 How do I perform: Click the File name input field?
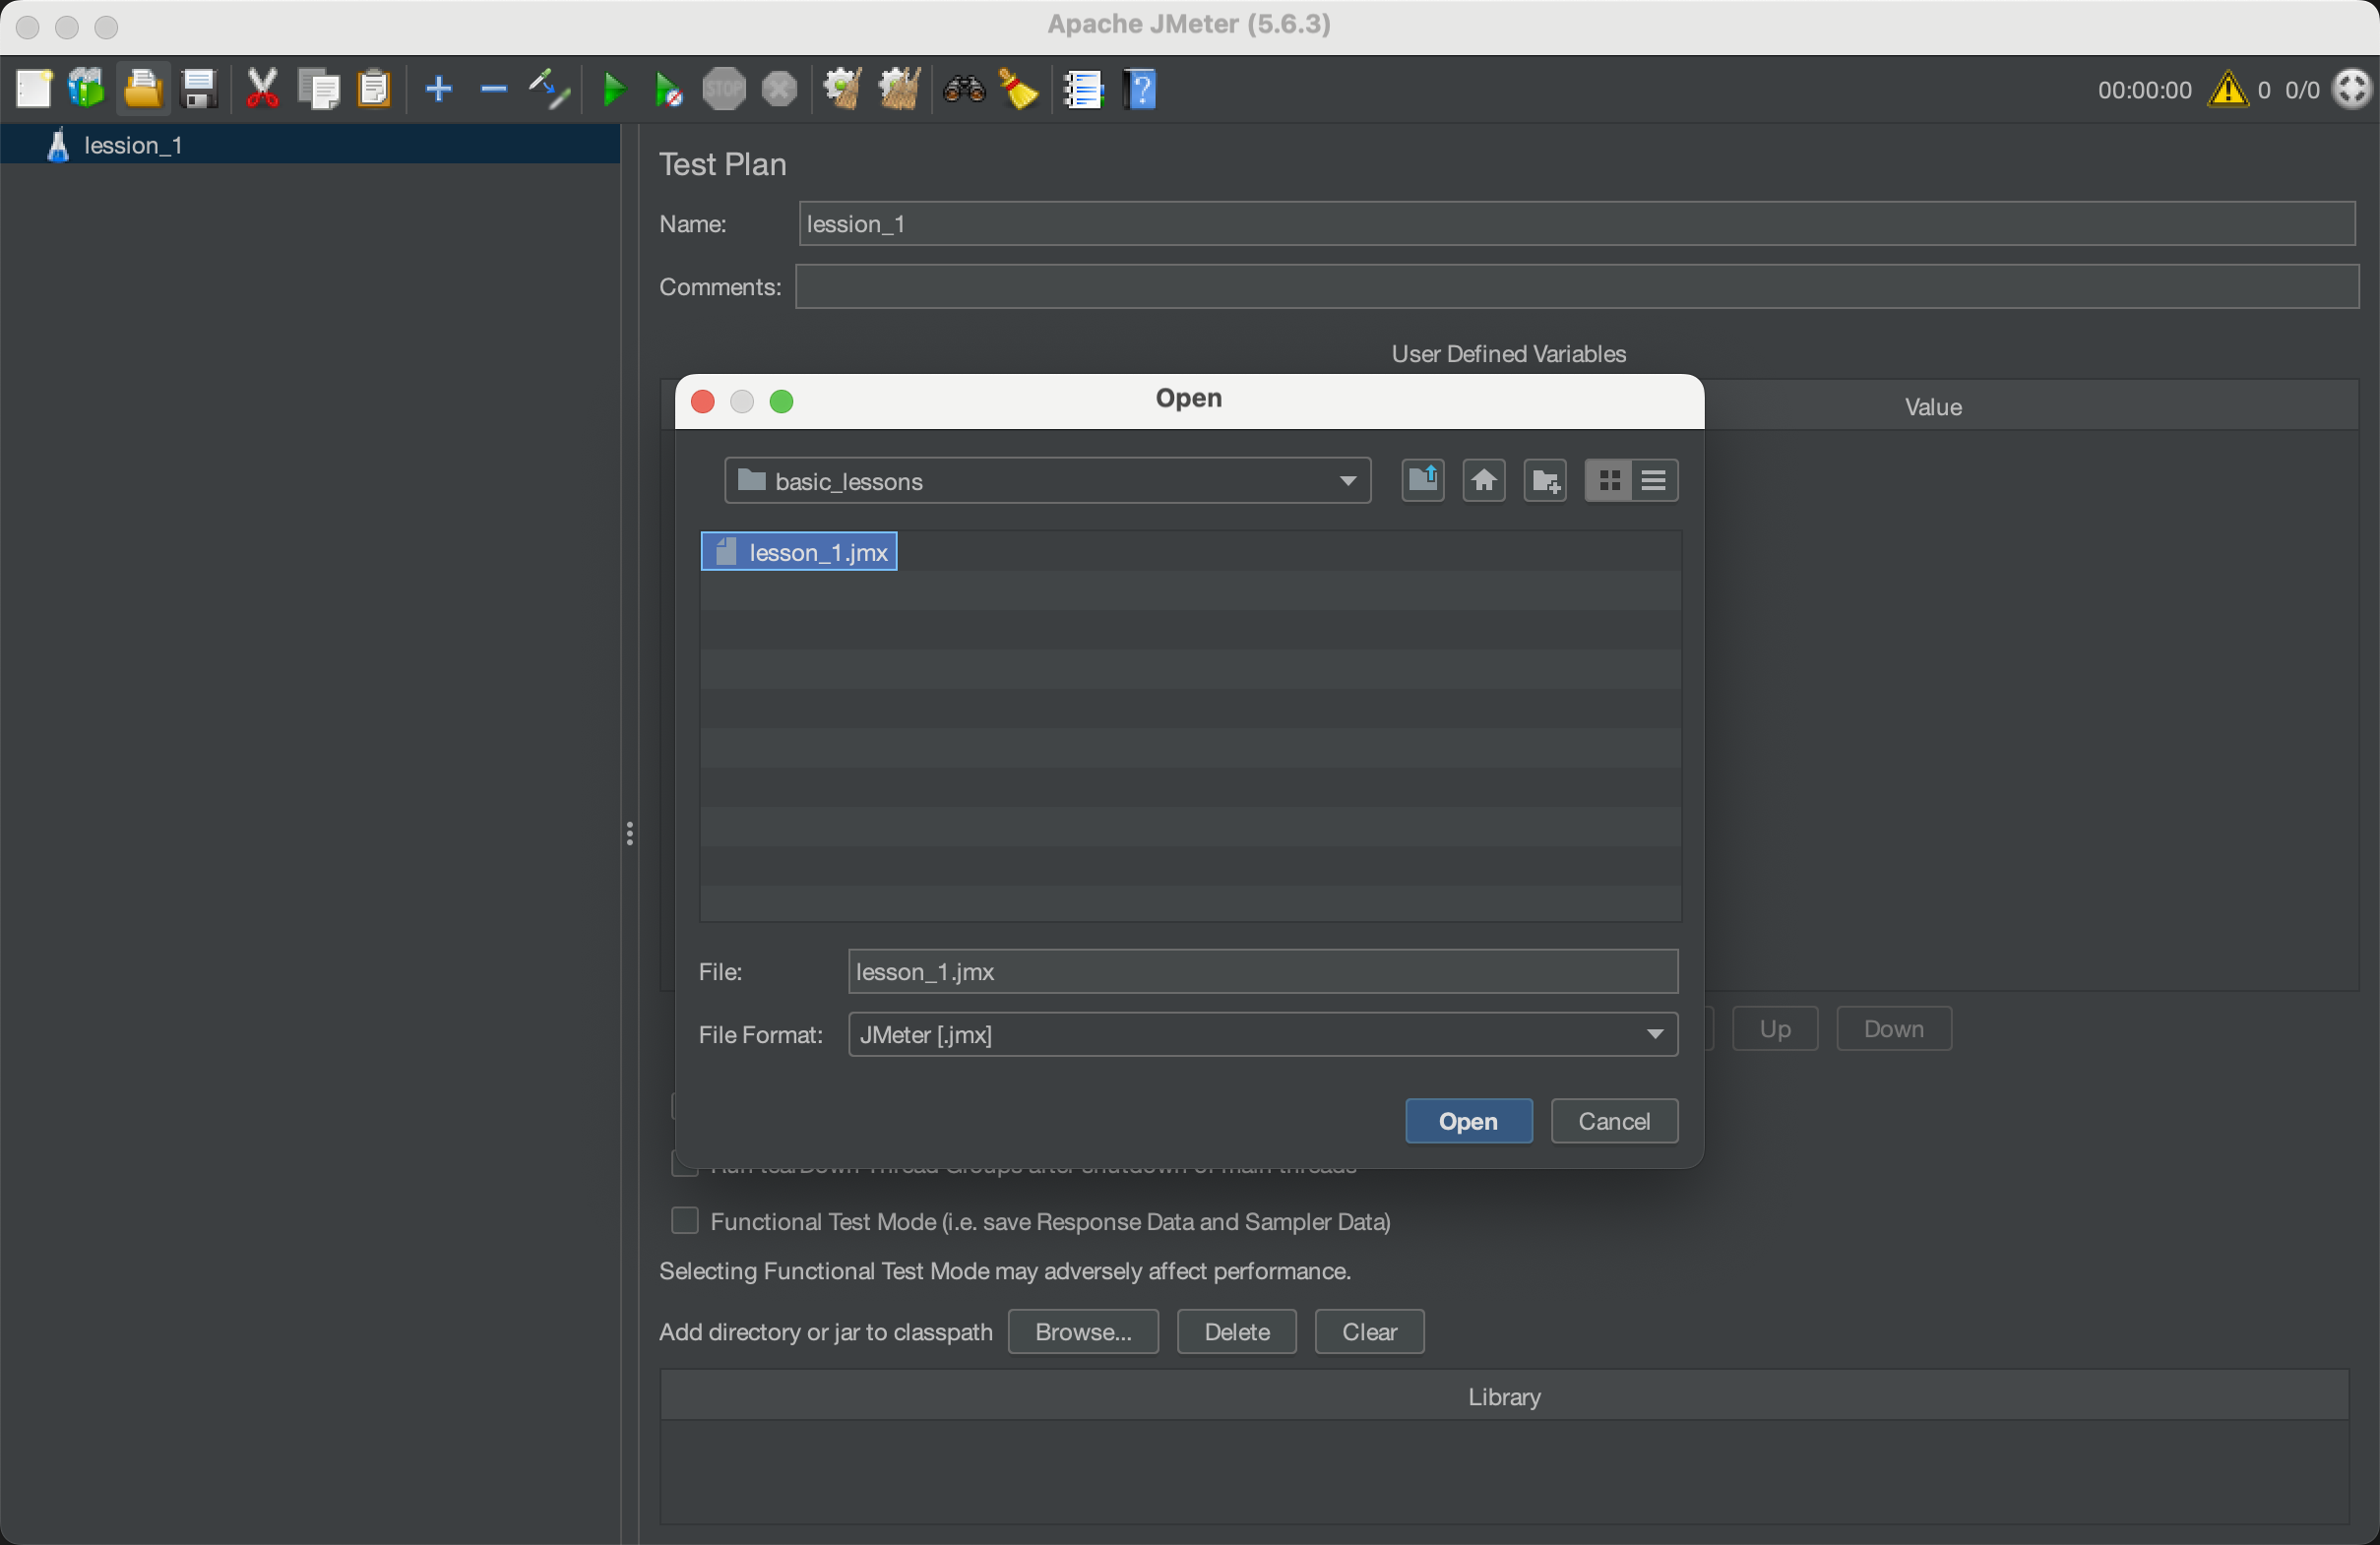click(x=1262, y=972)
